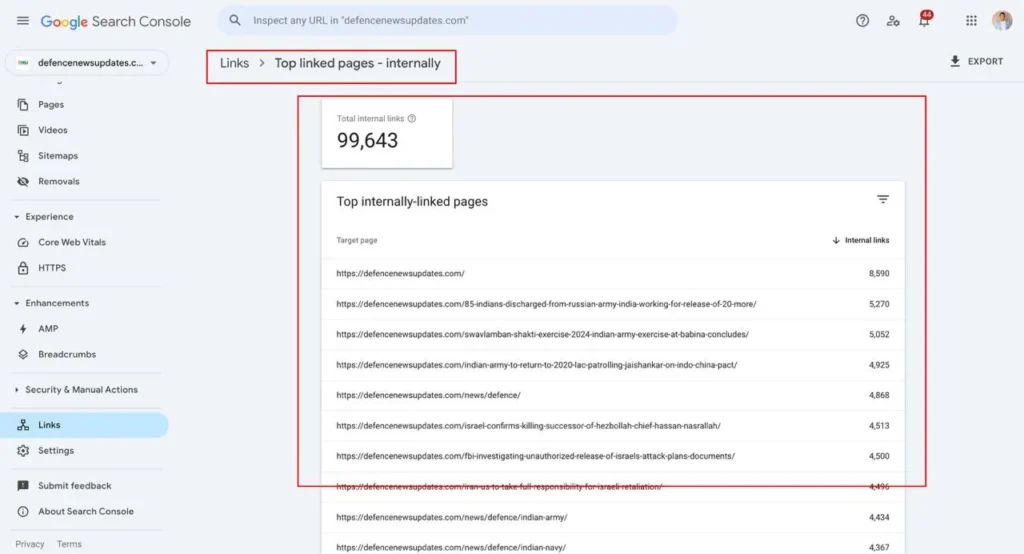Click the EXPORT button
The image size is (1024, 554).
976,61
